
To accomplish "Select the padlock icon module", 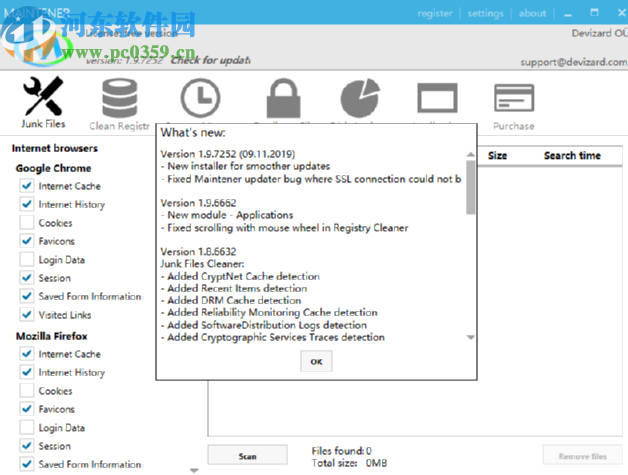I will (x=284, y=98).
